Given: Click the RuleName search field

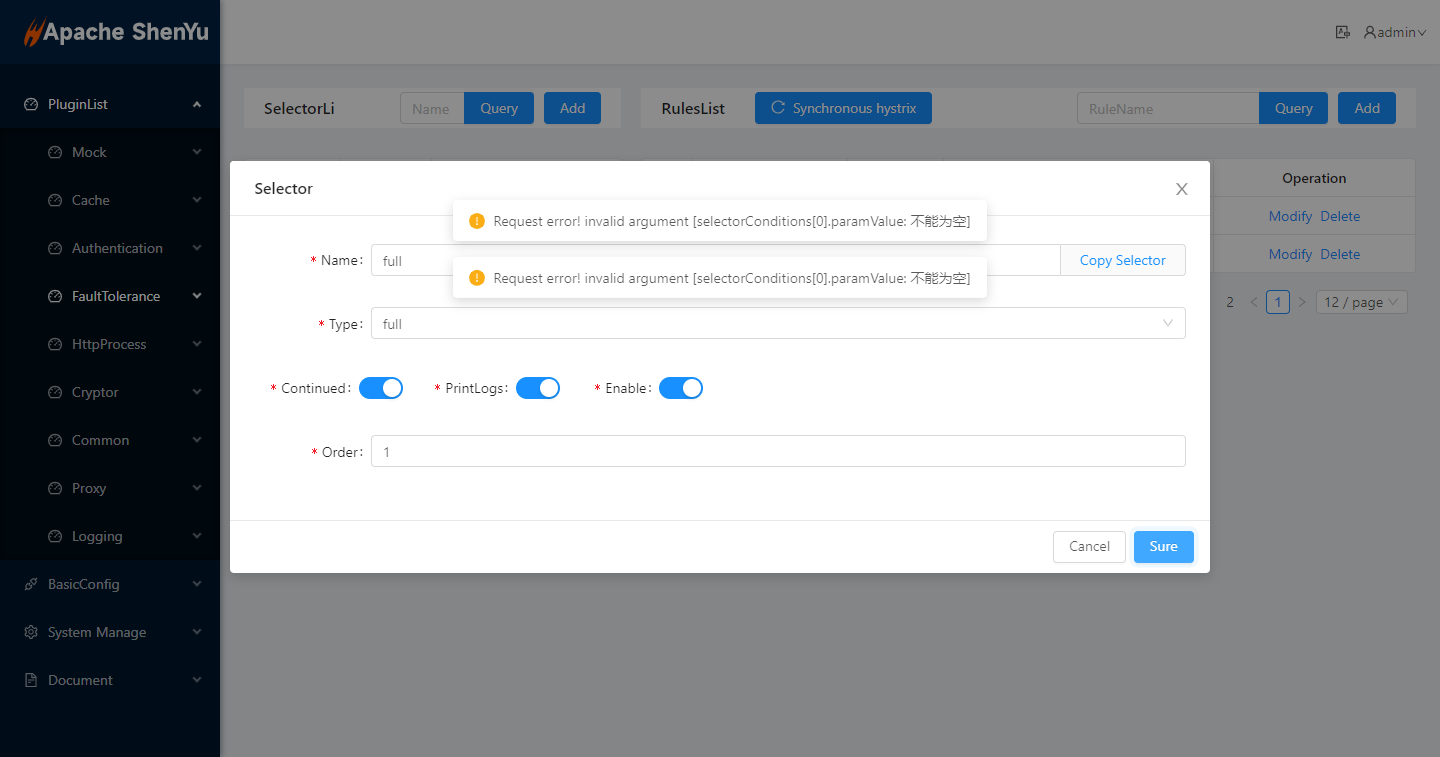Looking at the screenshot, I should (1168, 108).
